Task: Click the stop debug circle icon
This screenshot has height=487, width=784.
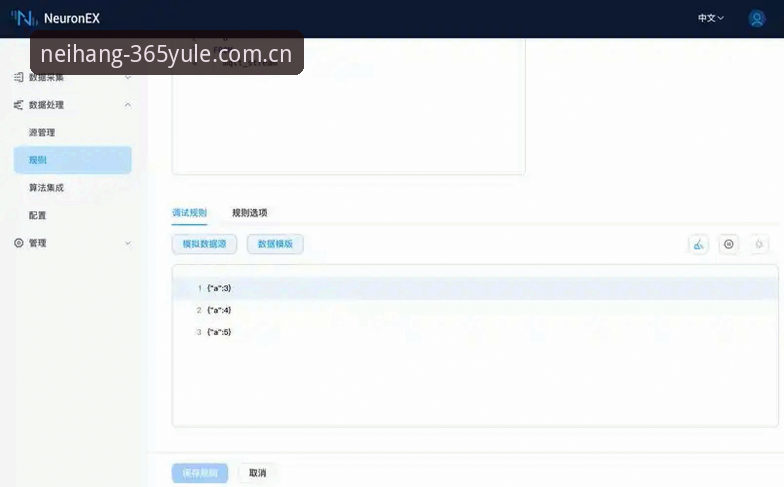Action: (728, 244)
